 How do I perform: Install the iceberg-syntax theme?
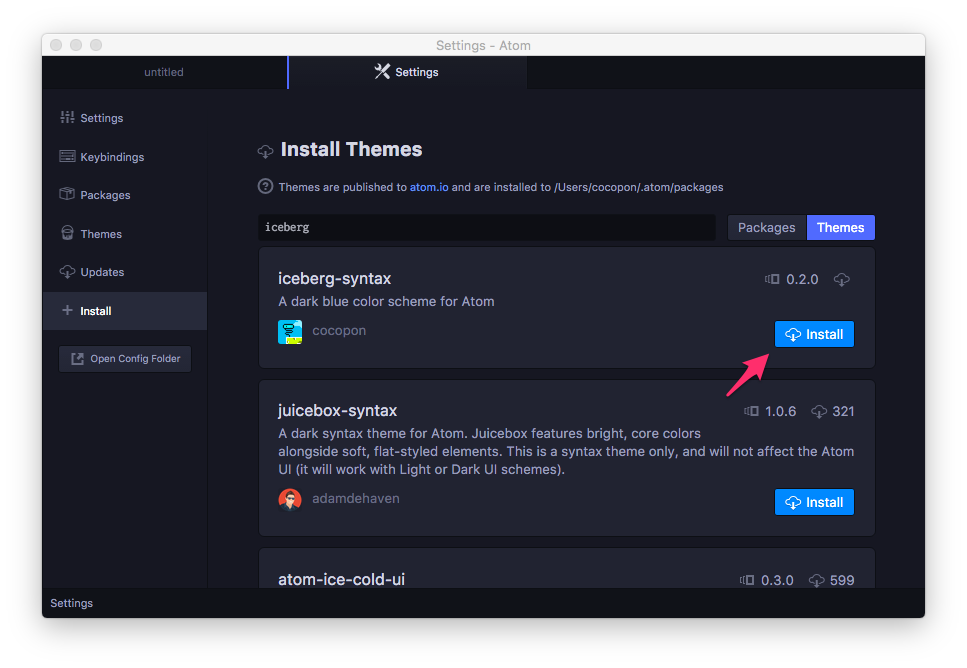click(814, 334)
